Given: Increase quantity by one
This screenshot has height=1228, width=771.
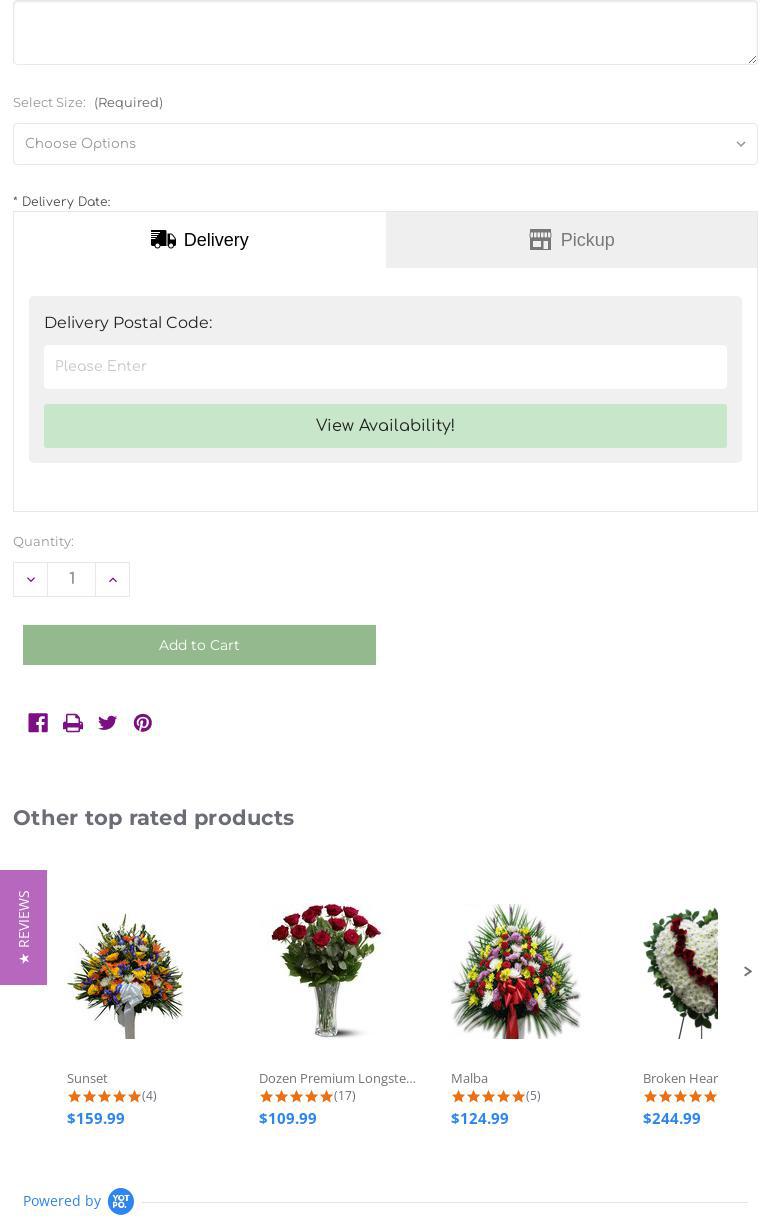Looking at the screenshot, I should [x=112, y=580].
